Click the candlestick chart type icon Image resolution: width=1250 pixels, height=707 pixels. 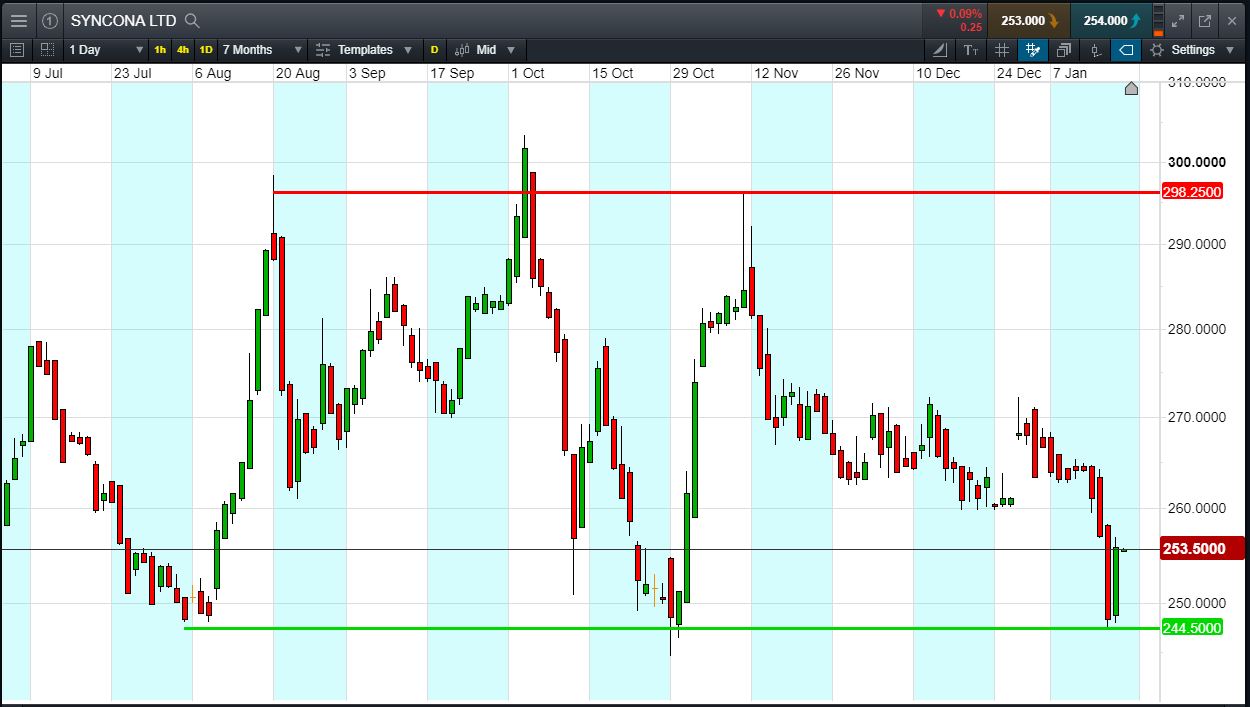pyautogui.click(x=462, y=49)
